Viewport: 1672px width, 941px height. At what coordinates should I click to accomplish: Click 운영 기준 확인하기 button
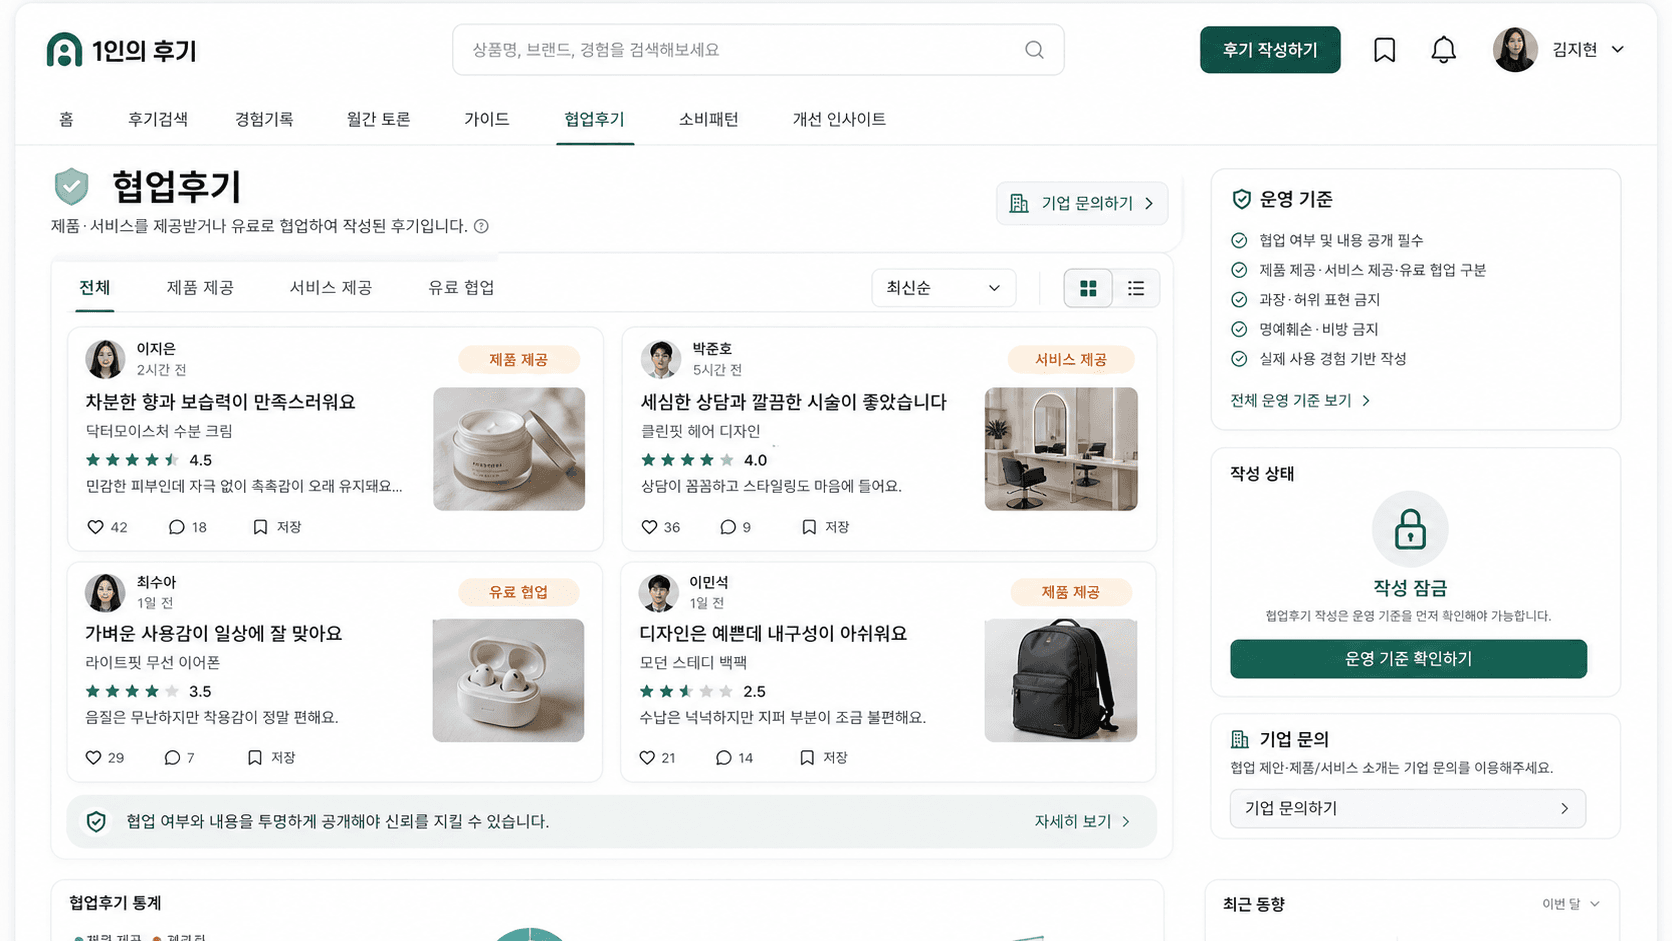(1408, 659)
